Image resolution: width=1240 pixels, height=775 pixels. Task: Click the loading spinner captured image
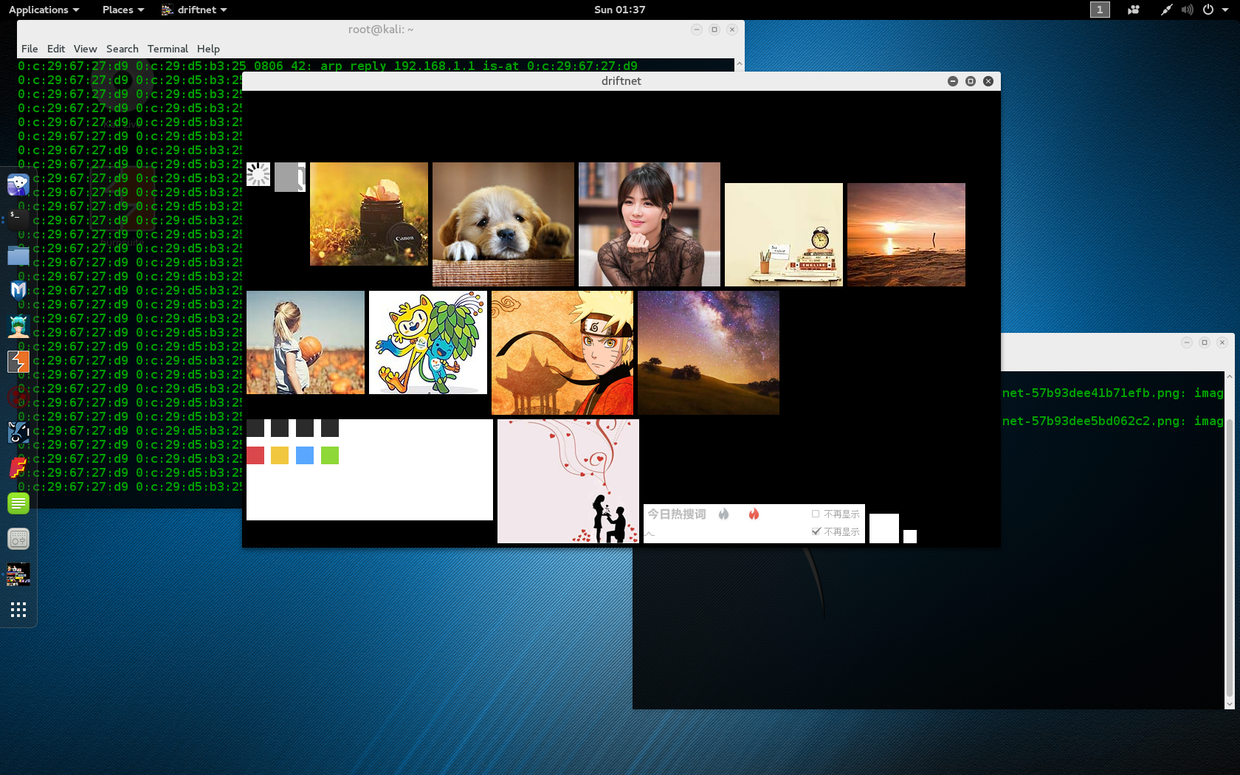click(258, 174)
